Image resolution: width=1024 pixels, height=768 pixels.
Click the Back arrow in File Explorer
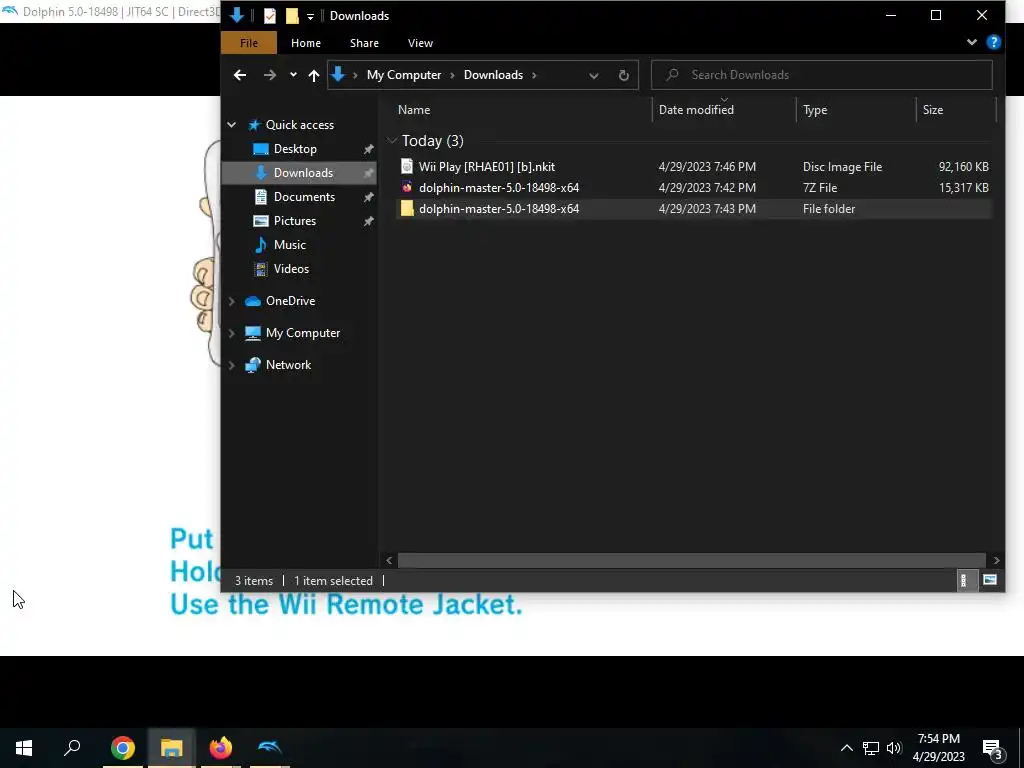(x=240, y=75)
